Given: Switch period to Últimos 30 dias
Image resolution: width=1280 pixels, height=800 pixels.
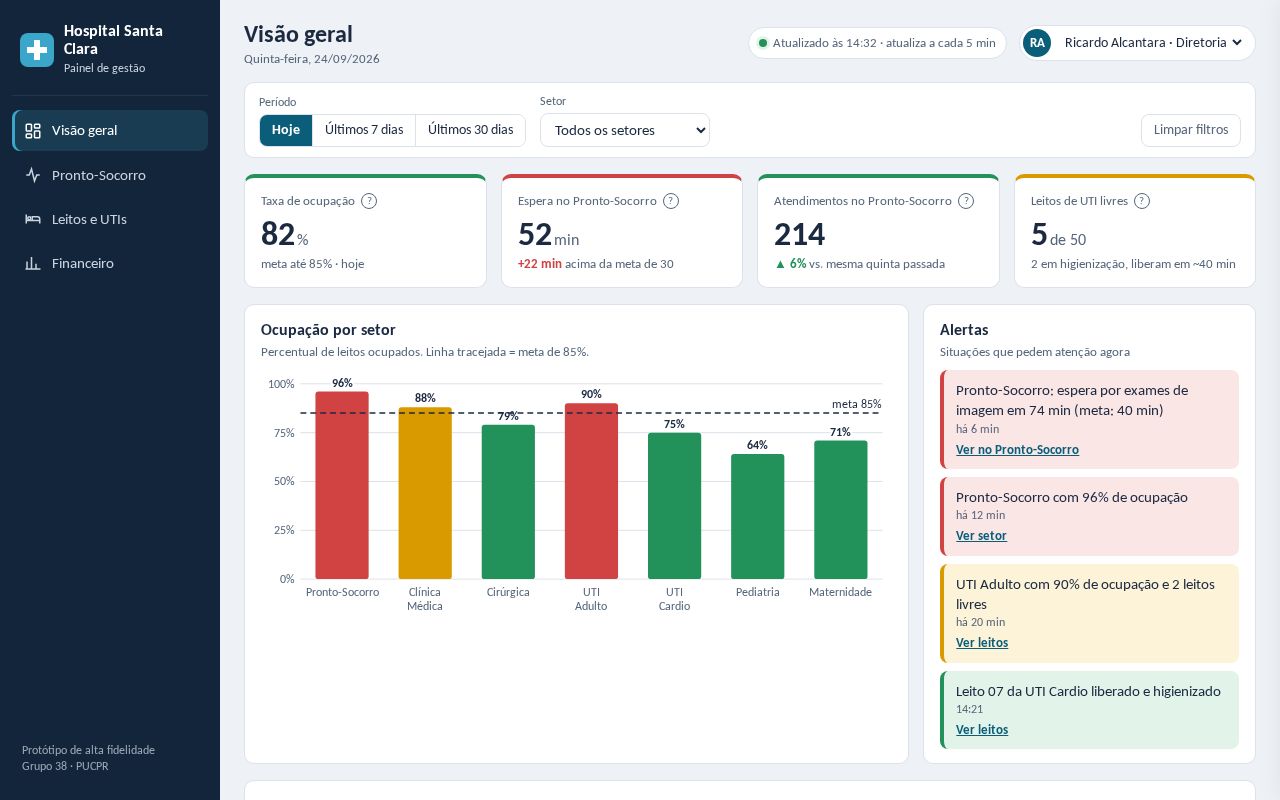Looking at the screenshot, I should click(470, 130).
